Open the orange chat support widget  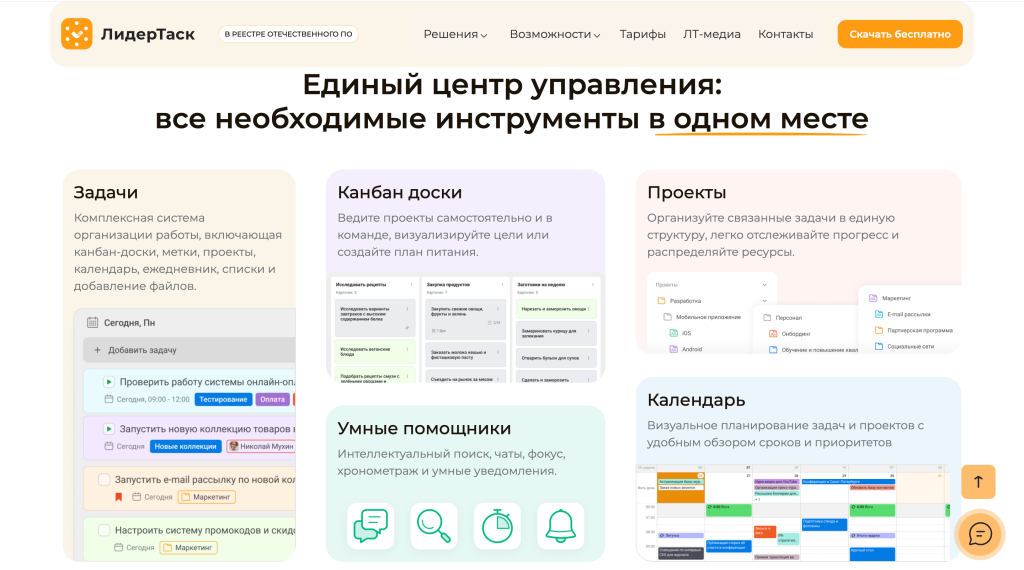(980, 534)
